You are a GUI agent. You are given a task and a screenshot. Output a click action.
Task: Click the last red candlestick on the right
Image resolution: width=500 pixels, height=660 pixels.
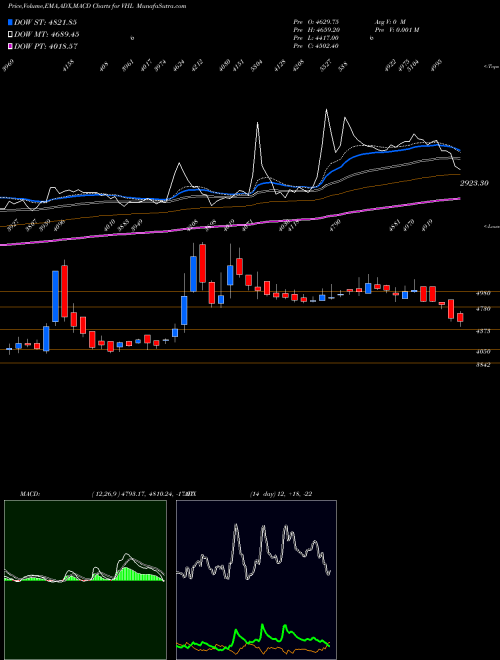pos(460,318)
